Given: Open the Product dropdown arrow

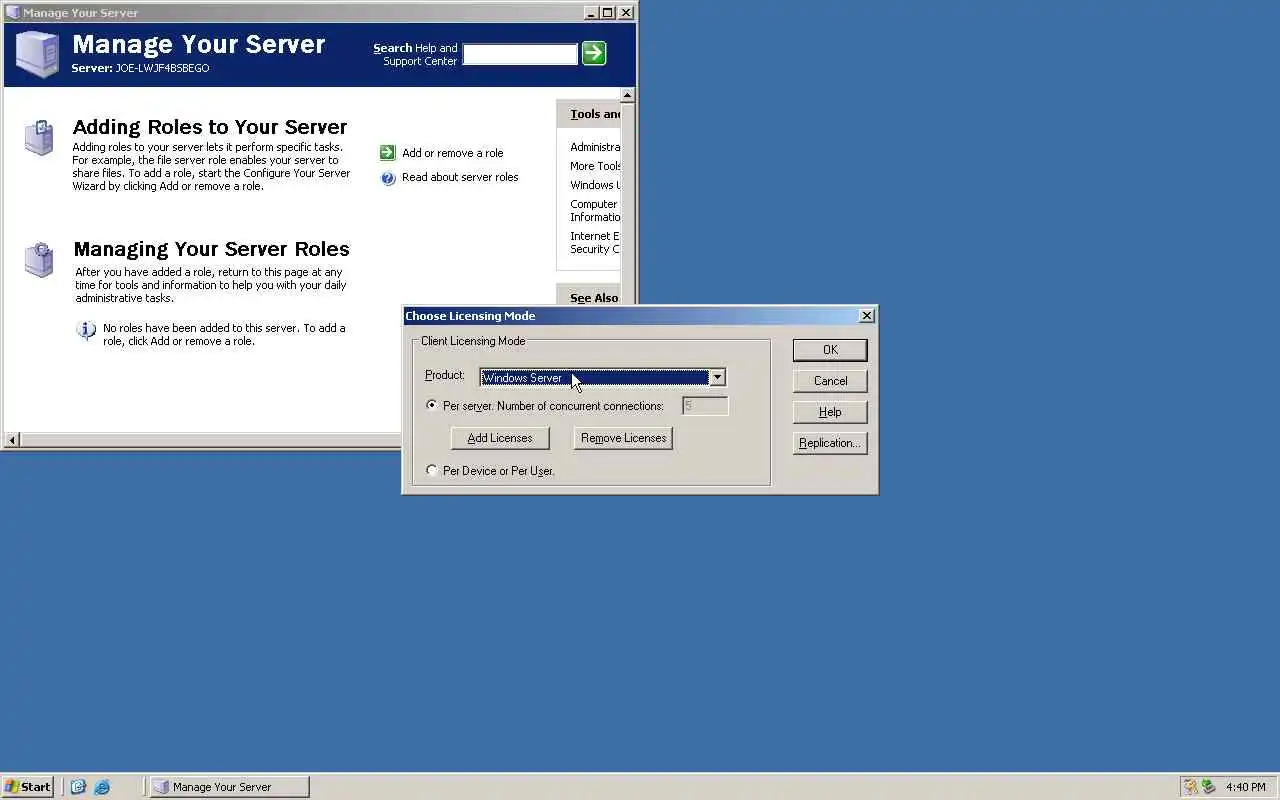Looking at the screenshot, I should [x=717, y=377].
